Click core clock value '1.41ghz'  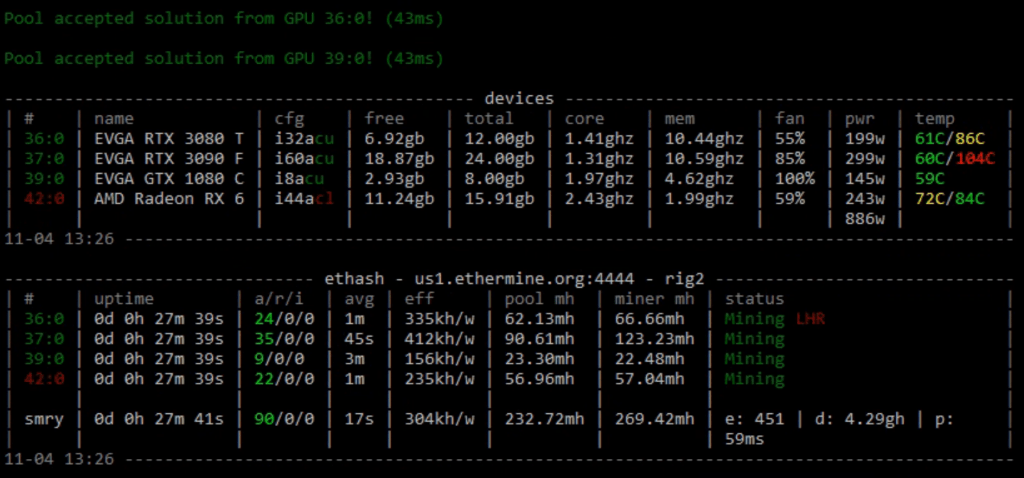click(x=599, y=139)
